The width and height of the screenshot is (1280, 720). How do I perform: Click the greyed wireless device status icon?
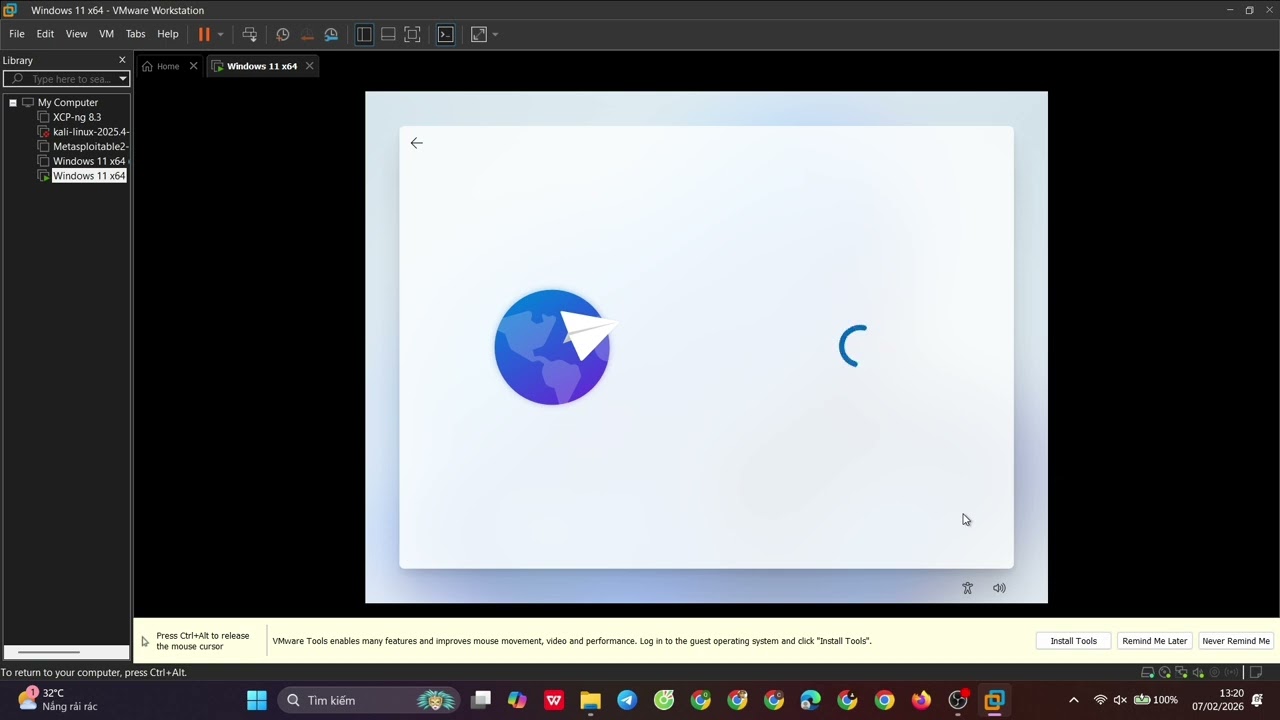1231,672
